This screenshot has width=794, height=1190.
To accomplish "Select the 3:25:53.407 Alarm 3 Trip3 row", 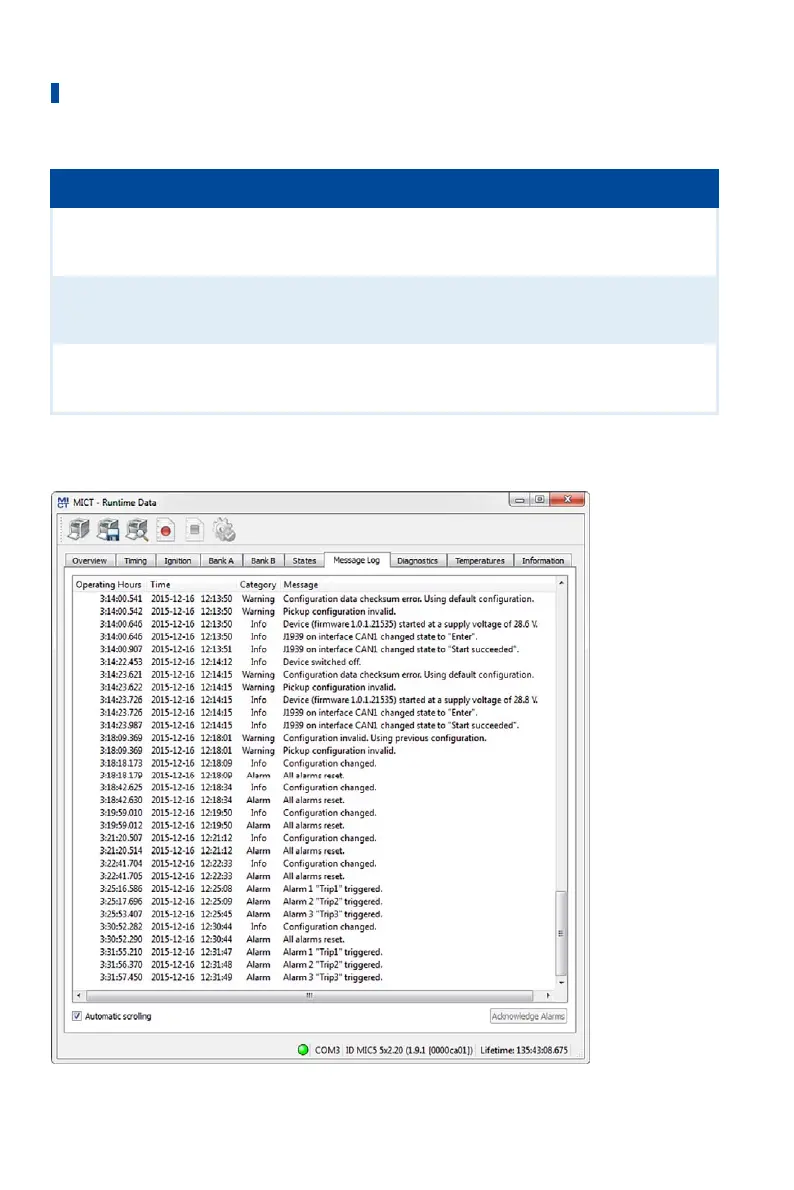I will (x=314, y=915).
